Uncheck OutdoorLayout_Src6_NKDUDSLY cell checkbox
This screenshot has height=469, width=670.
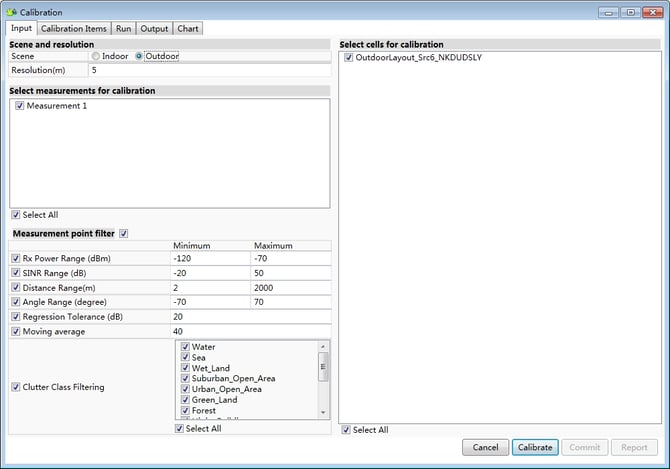[348, 58]
